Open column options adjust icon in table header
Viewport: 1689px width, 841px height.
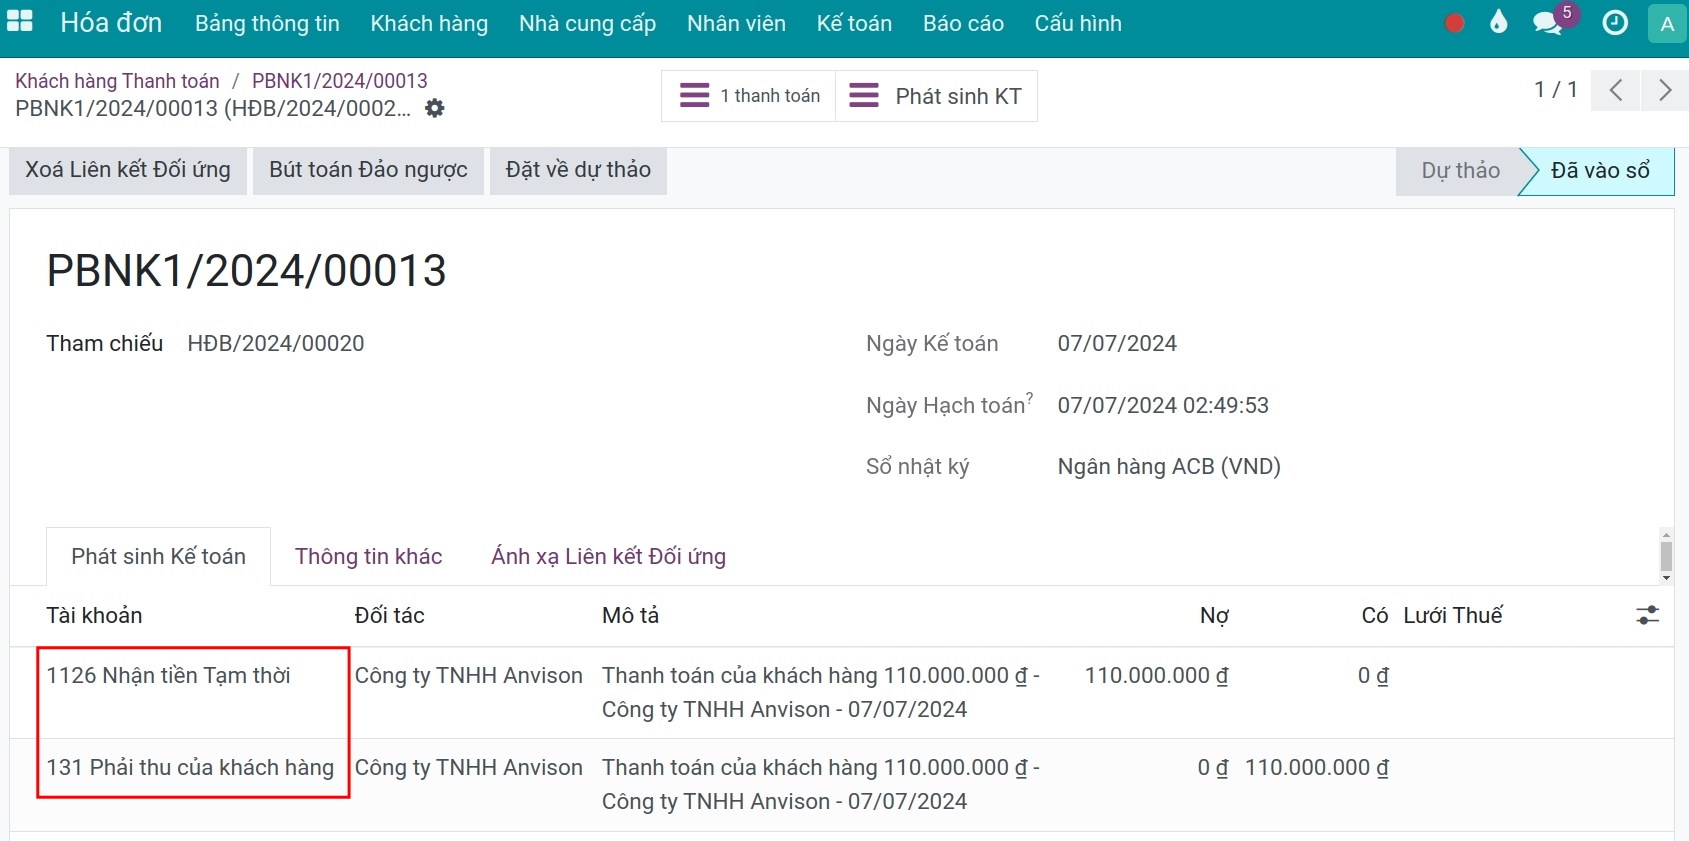(x=1647, y=615)
